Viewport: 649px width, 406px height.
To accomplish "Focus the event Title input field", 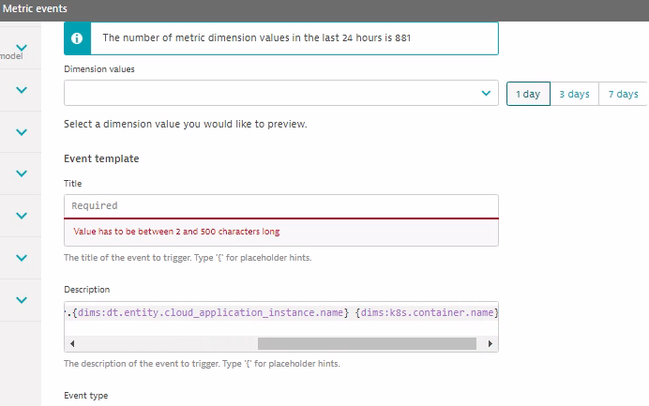I will 281,206.
